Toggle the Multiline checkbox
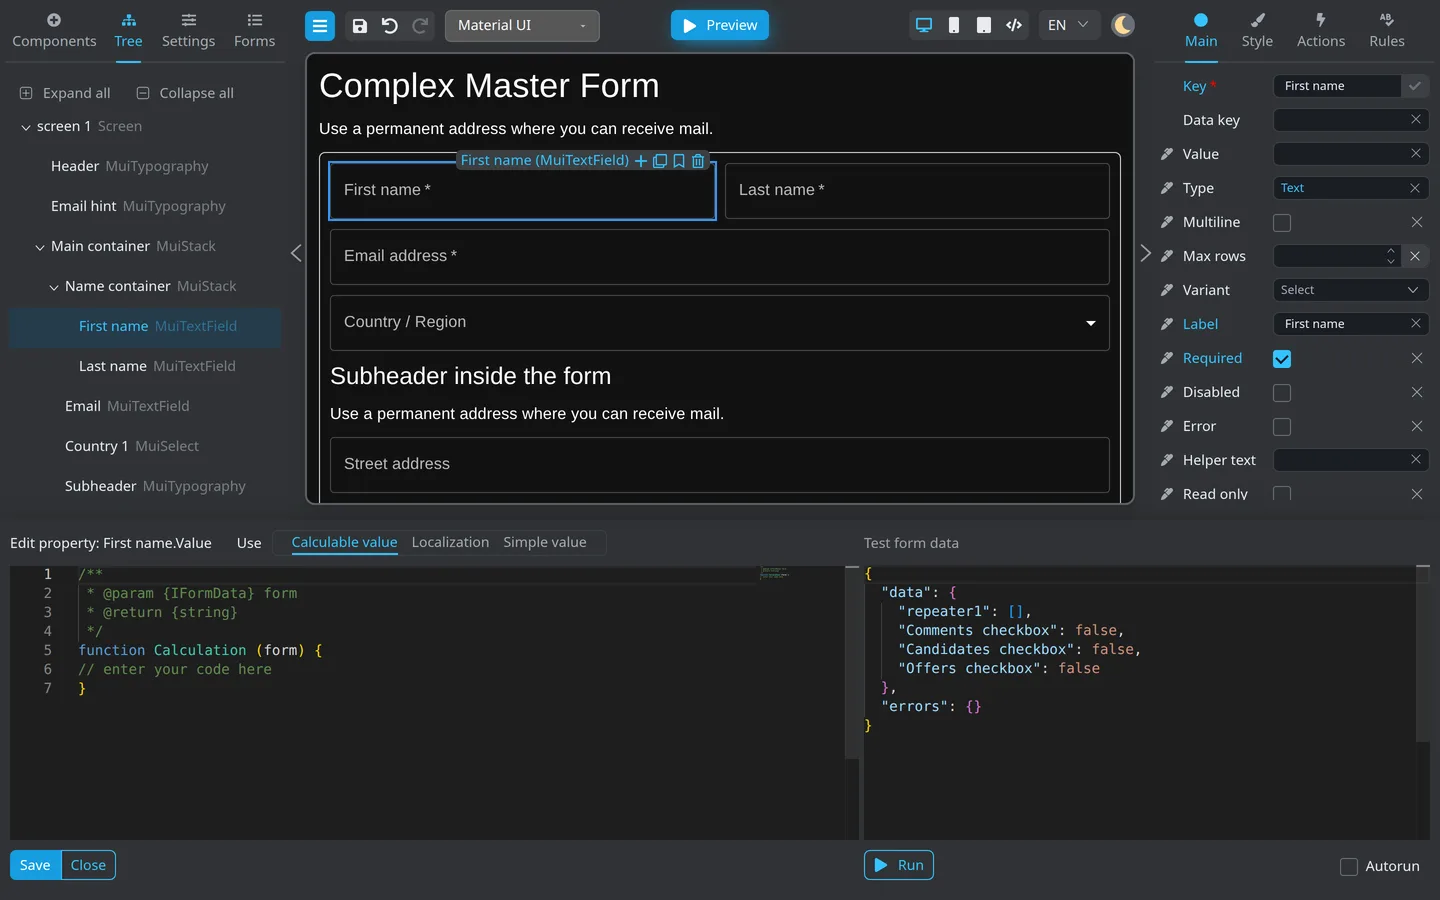The image size is (1440, 900). [1282, 223]
